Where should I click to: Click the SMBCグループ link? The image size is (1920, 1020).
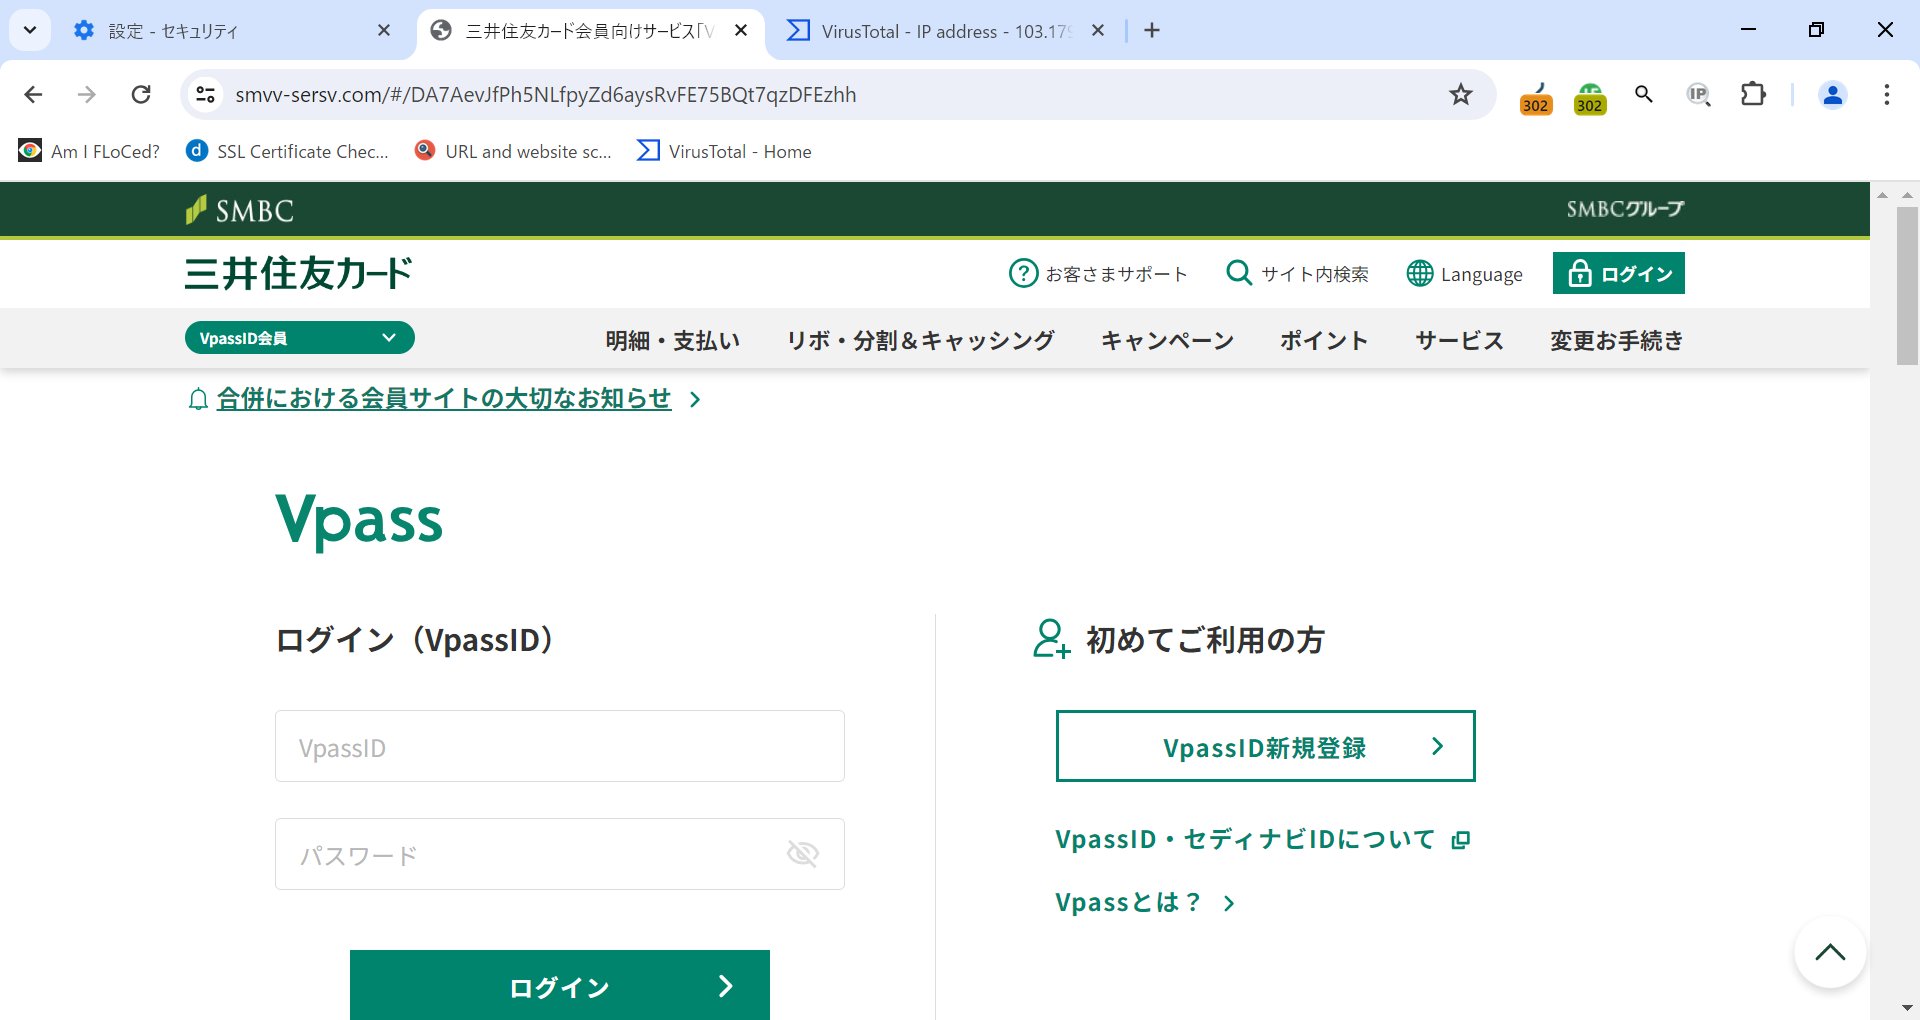click(x=1625, y=209)
